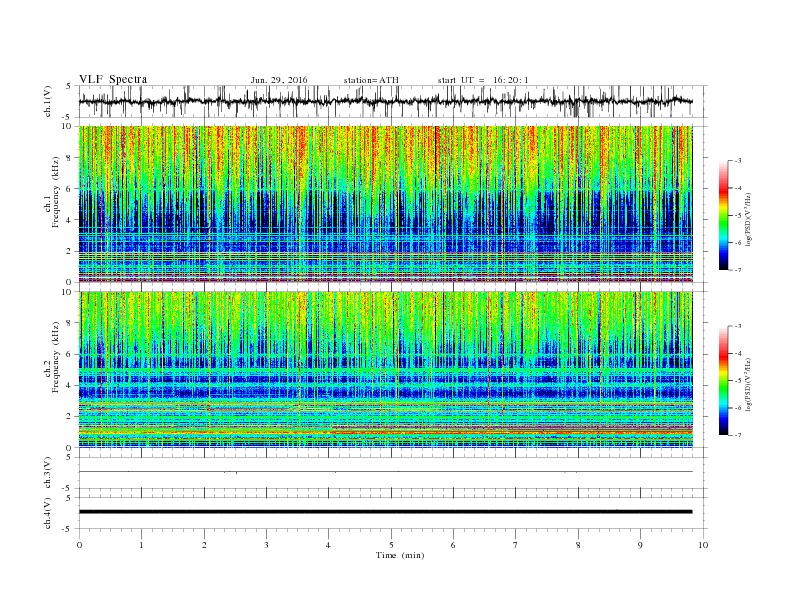Click the 0 tick on the time axis
The image size is (792, 612).
pos(79,545)
